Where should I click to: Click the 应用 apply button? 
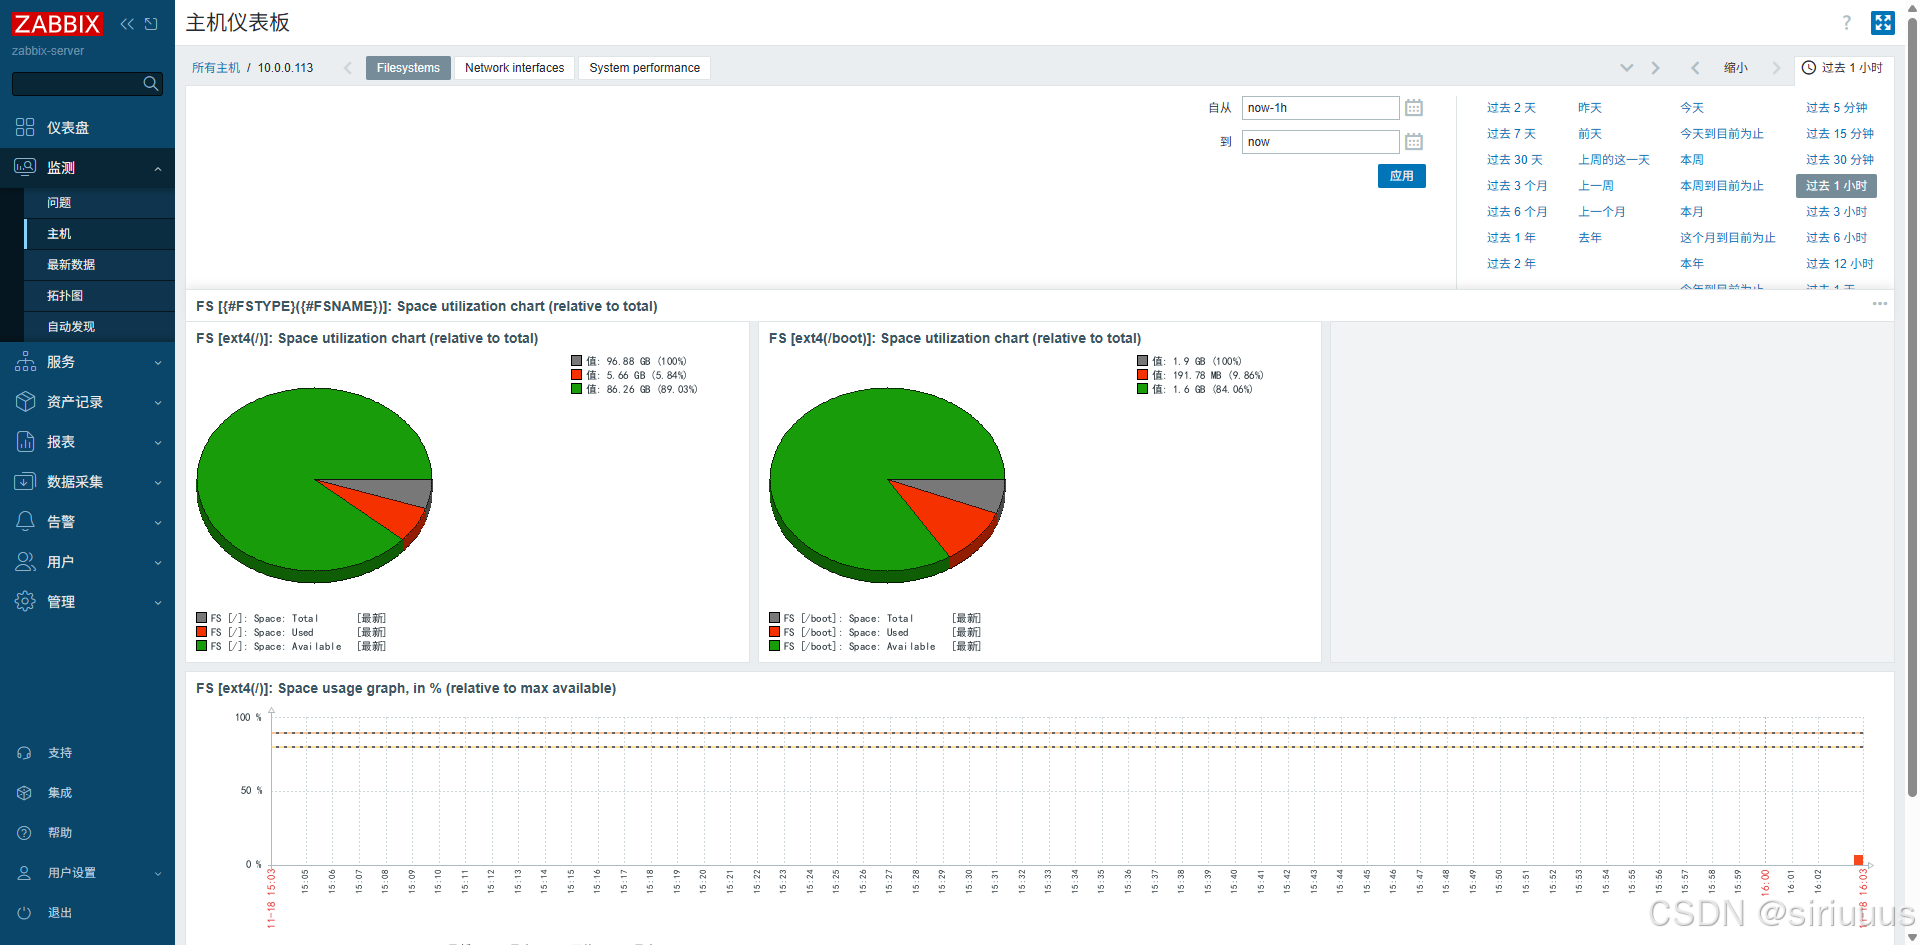click(x=1402, y=176)
